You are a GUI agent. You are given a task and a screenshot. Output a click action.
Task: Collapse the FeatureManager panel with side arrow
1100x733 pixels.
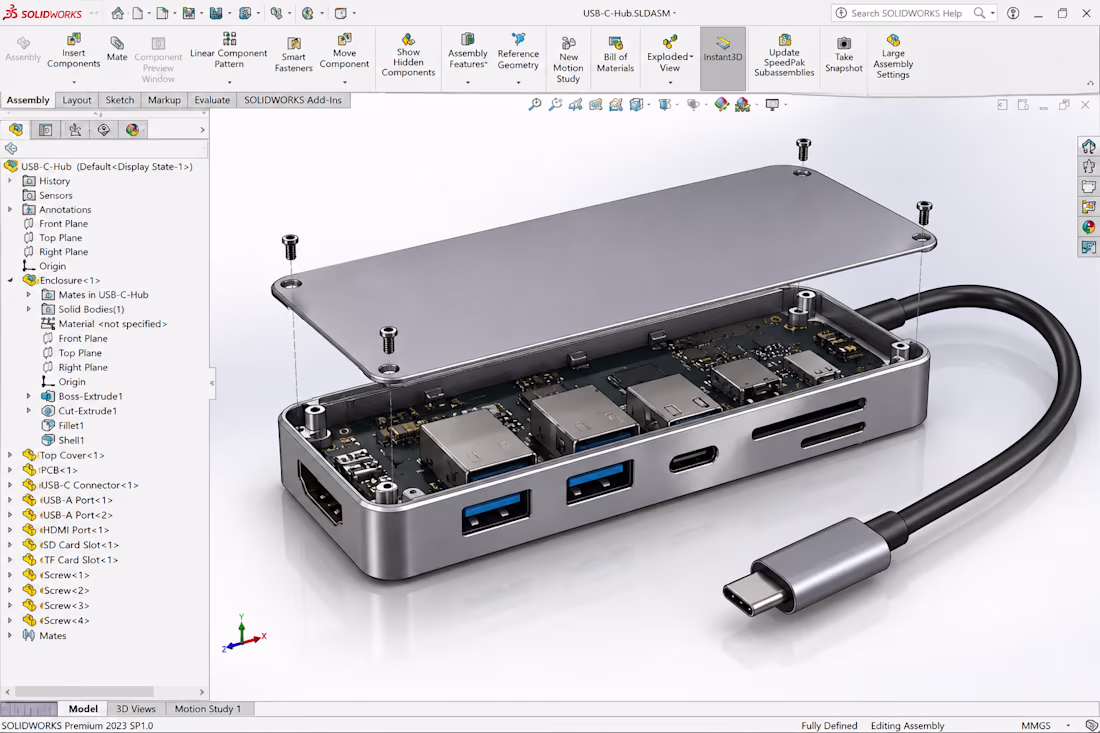tap(211, 383)
